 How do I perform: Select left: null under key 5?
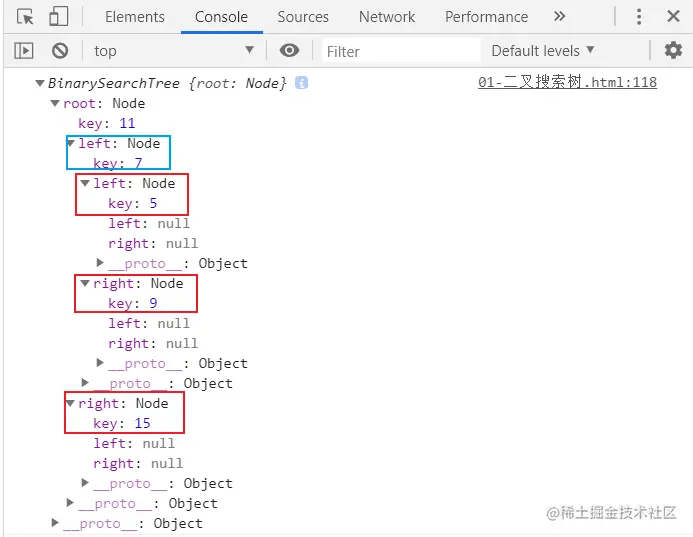click(149, 223)
